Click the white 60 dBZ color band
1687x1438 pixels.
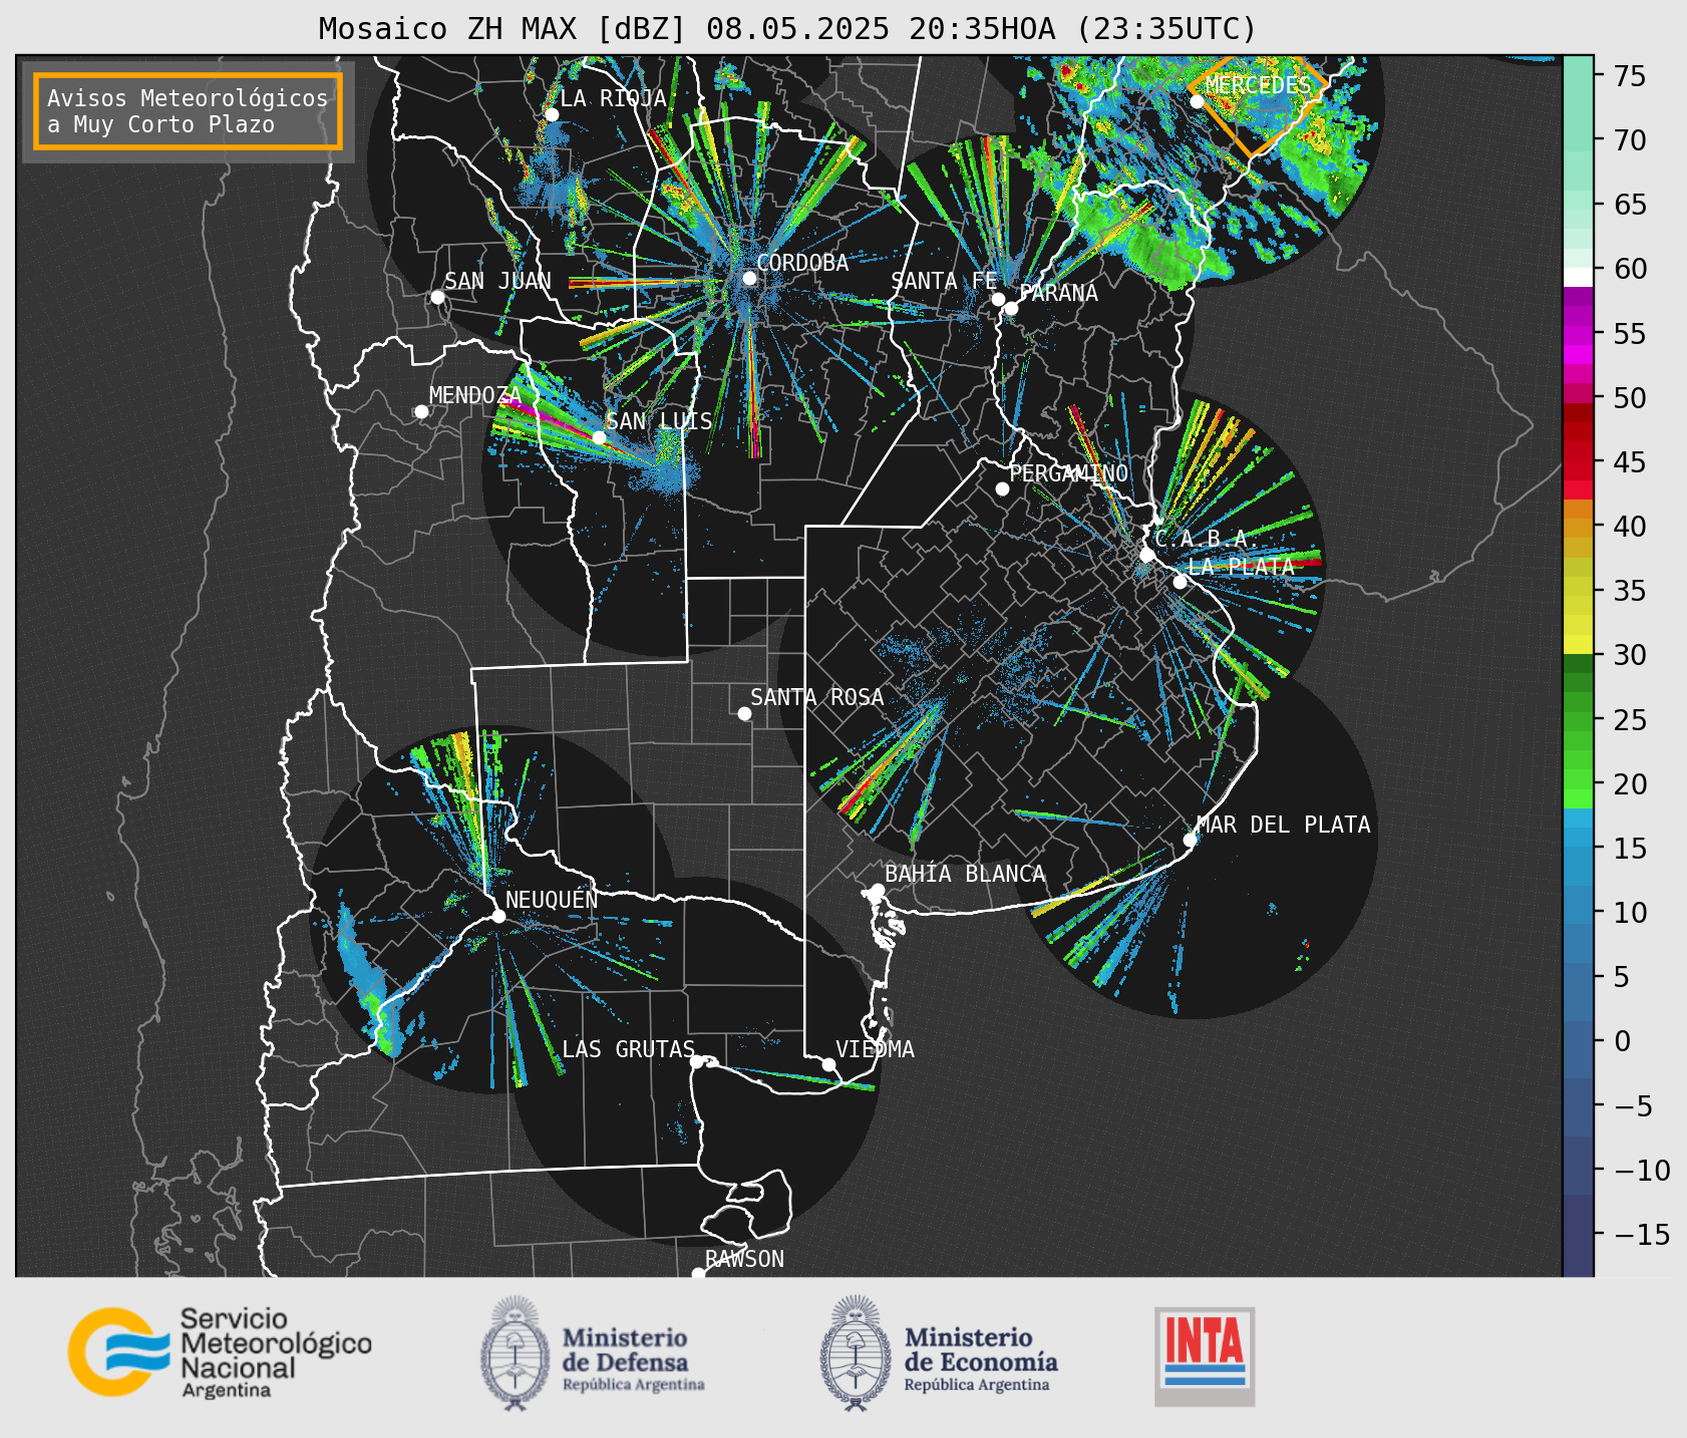[x=1578, y=277]
